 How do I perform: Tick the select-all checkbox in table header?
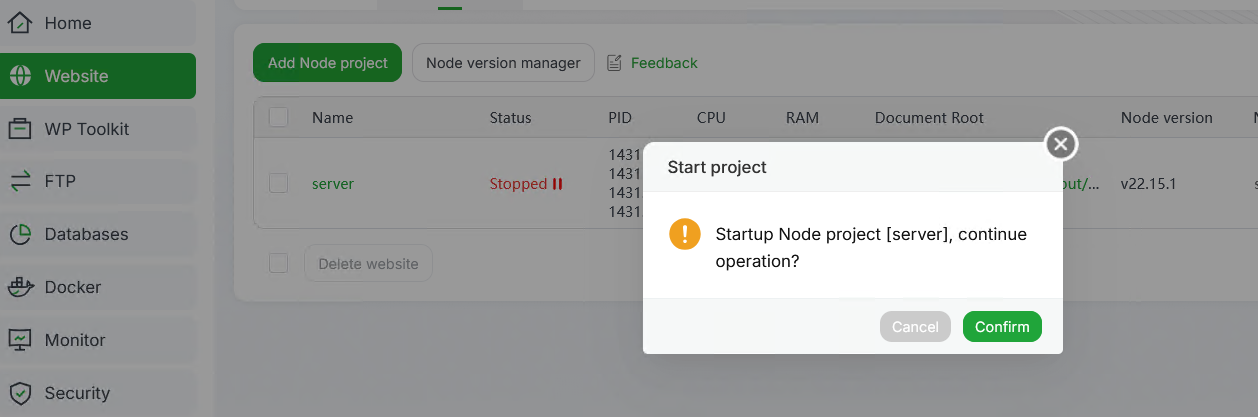coord(279,118)
